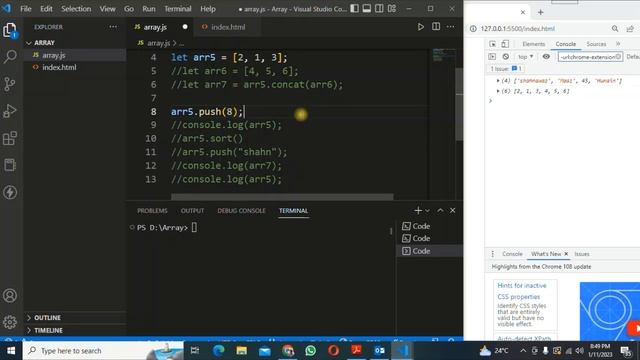This screenshot has width=640, height=360.
Task: Click the console filter input field
Action: (x=590, y=57)
